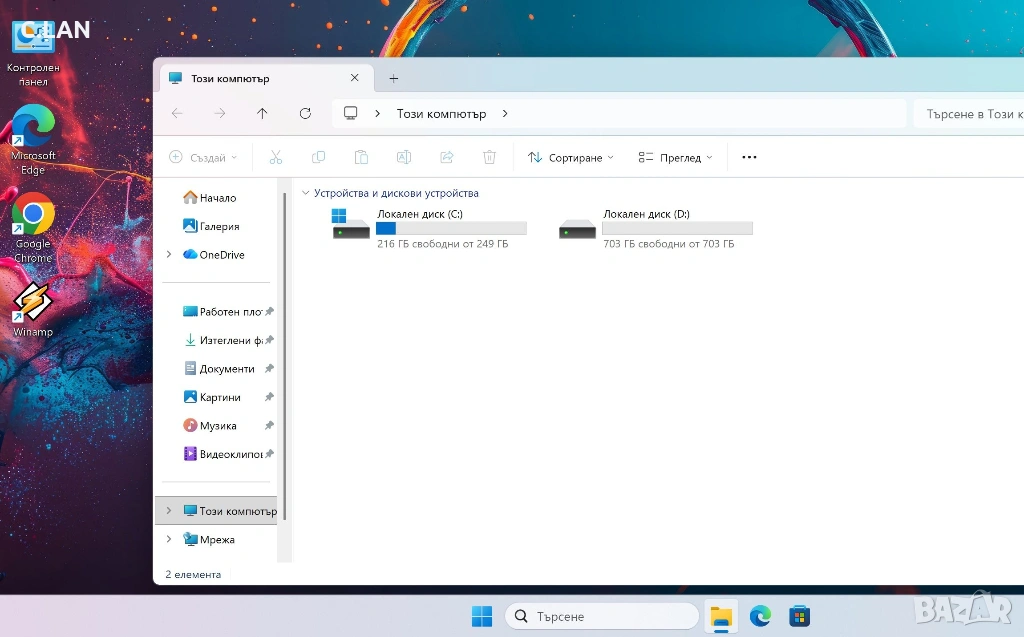Viewport: 1024px width, 637px height.
Task: Open a new File Explorer tab
Action: pos(393,78)
